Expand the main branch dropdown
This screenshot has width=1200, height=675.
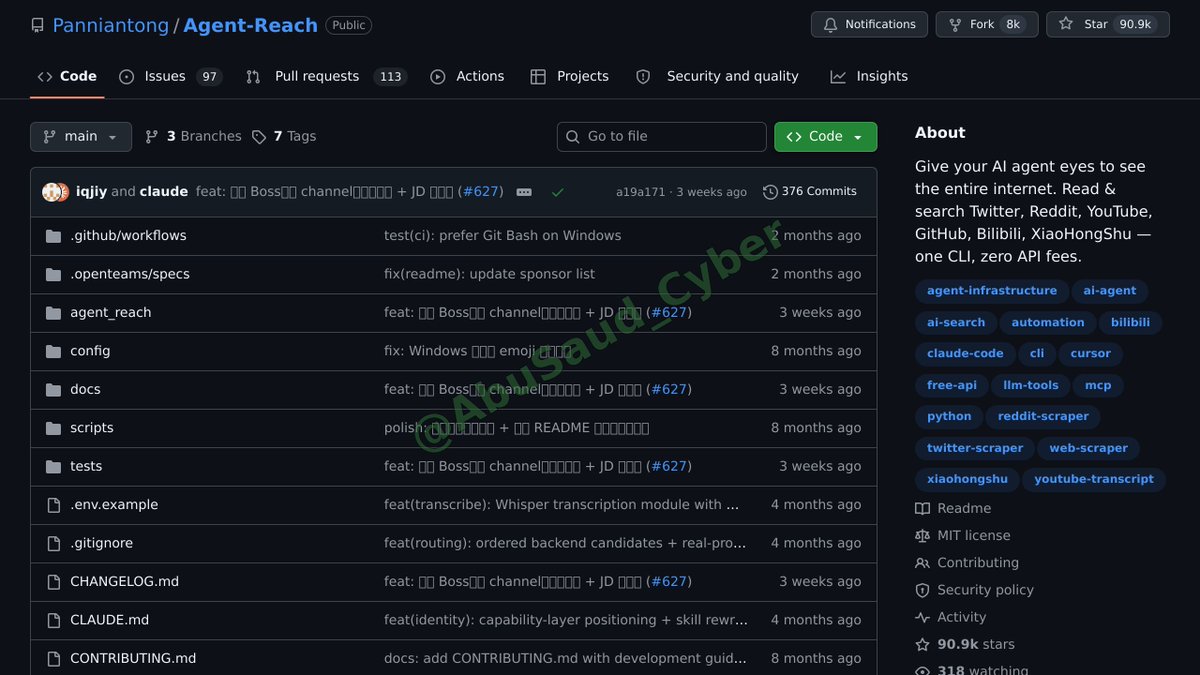[x=81, y=136]
